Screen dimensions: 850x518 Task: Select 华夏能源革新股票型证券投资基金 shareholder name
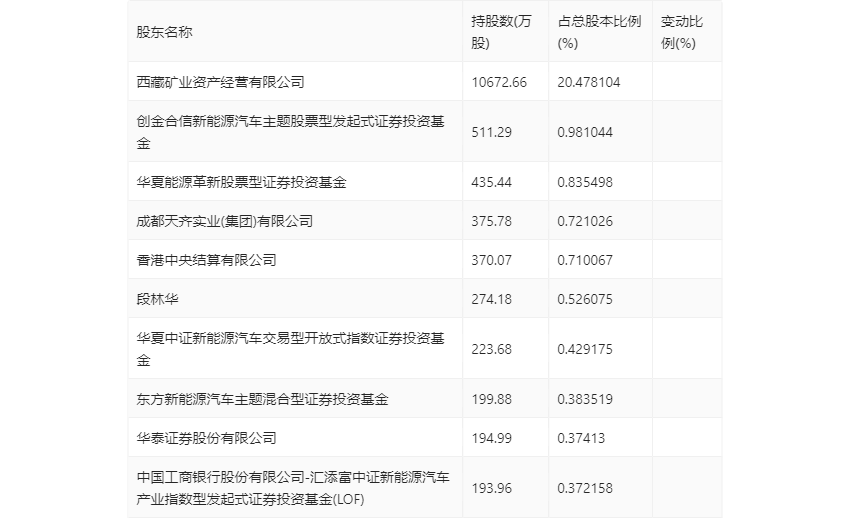click(241, 182)
